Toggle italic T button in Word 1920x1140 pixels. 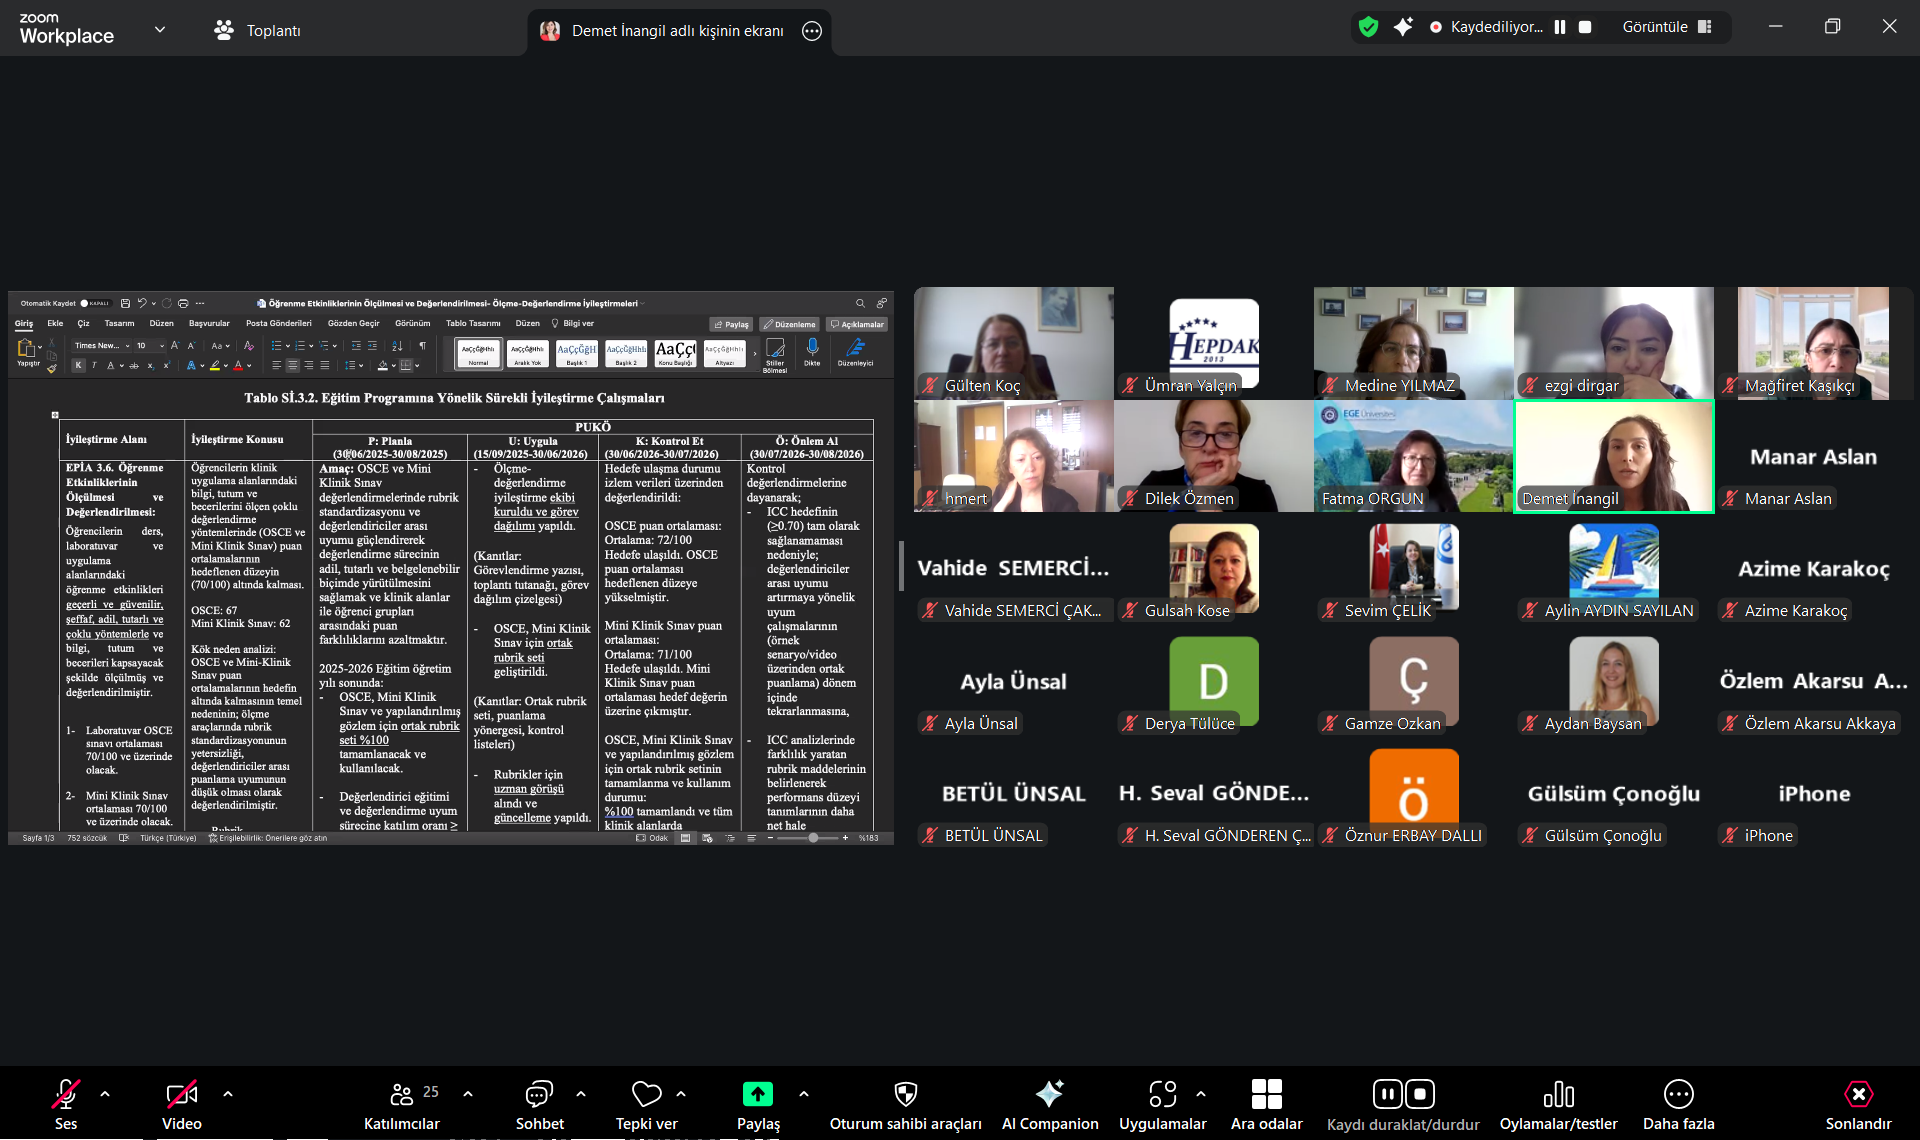point(95,366)
